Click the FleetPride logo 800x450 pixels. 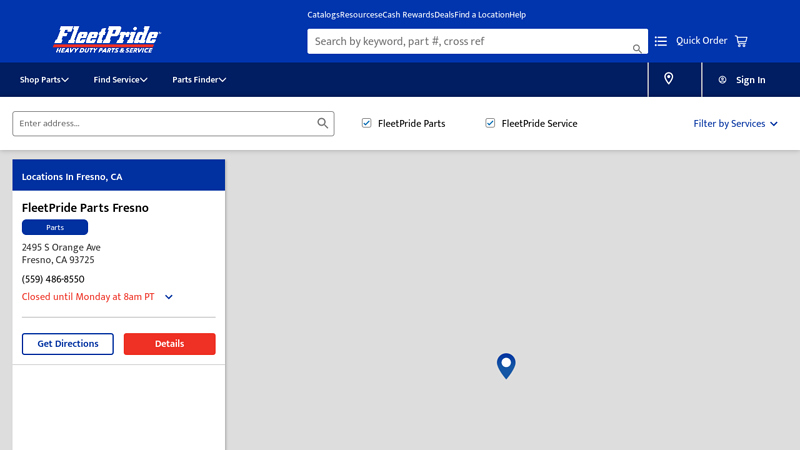(107, 40)
